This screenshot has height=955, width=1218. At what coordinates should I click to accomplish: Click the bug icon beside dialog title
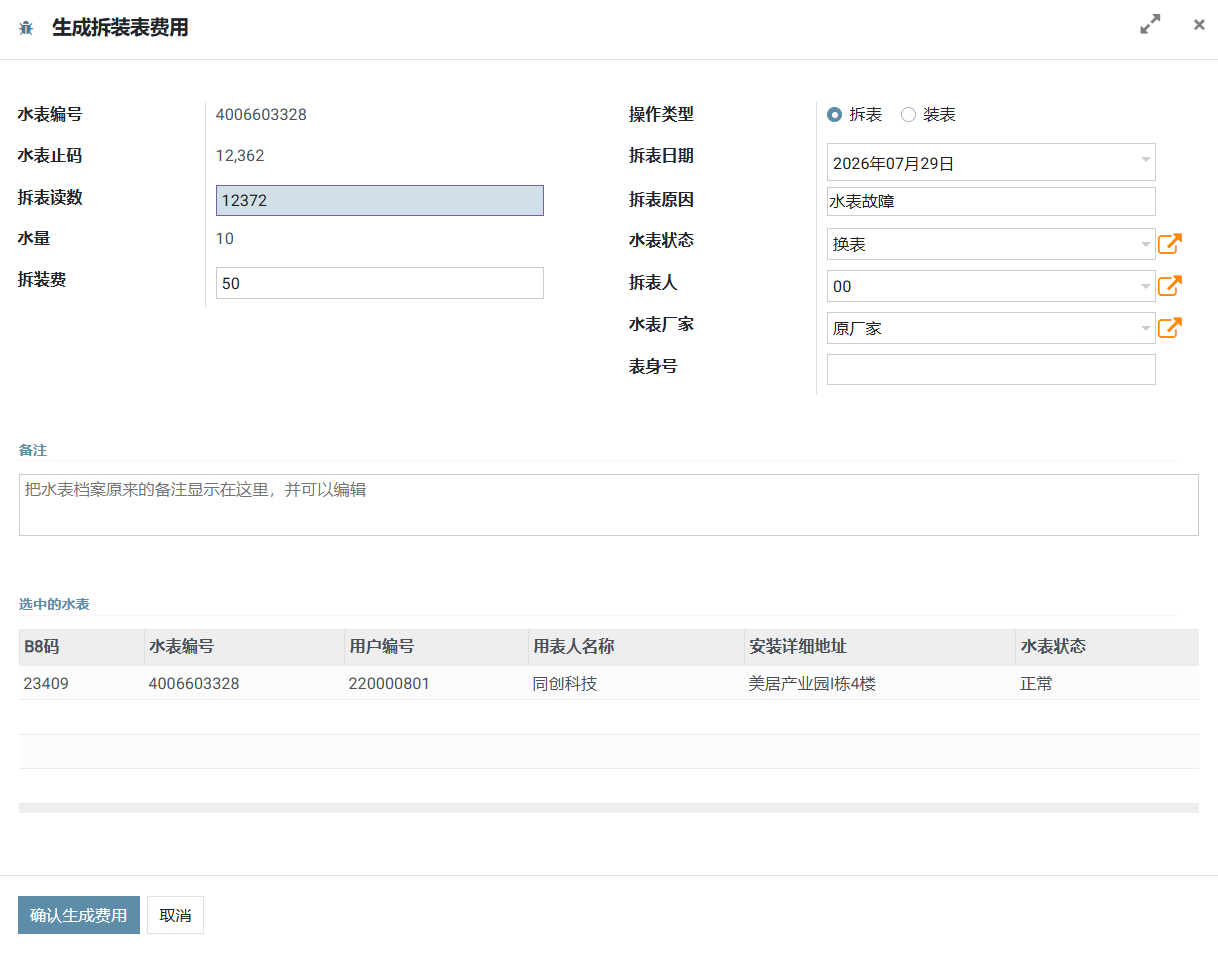(26, 28)
